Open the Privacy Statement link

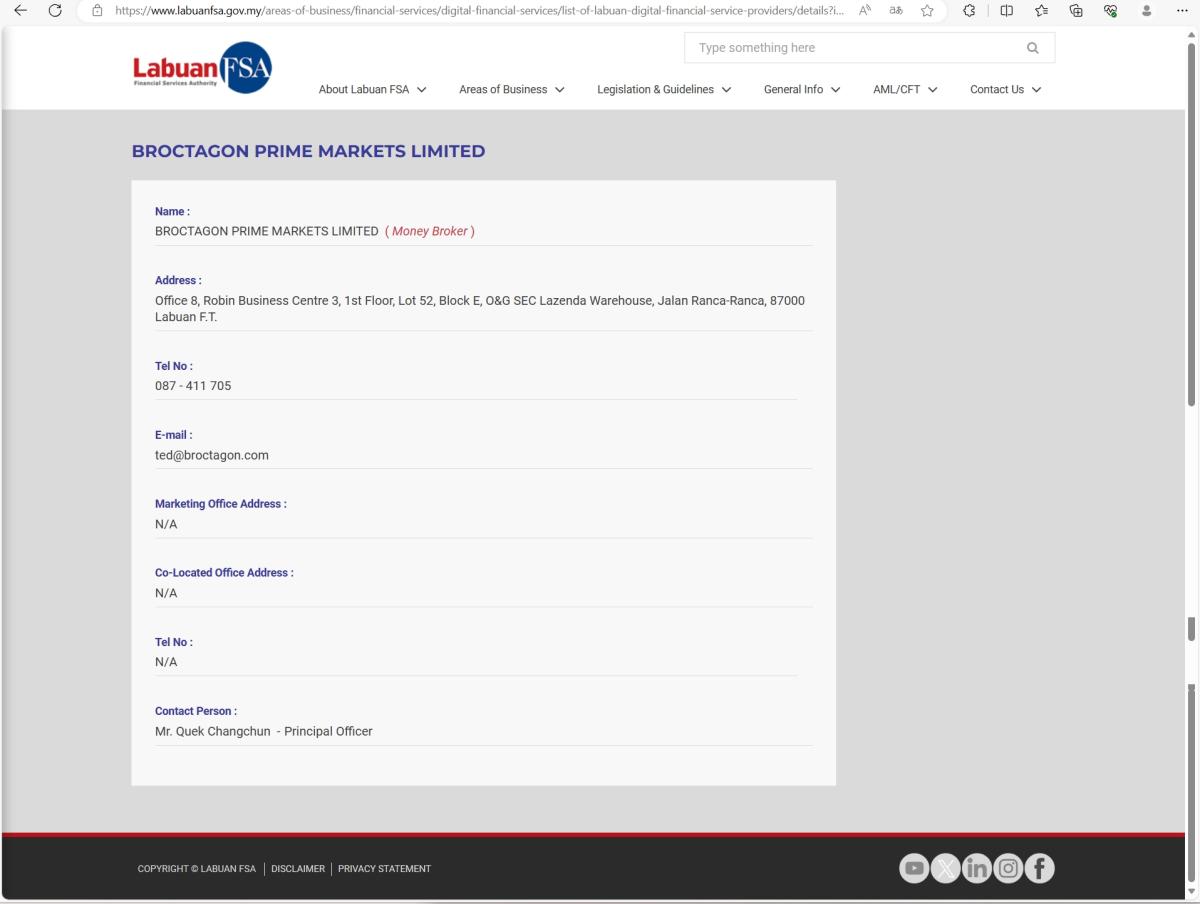384,869
